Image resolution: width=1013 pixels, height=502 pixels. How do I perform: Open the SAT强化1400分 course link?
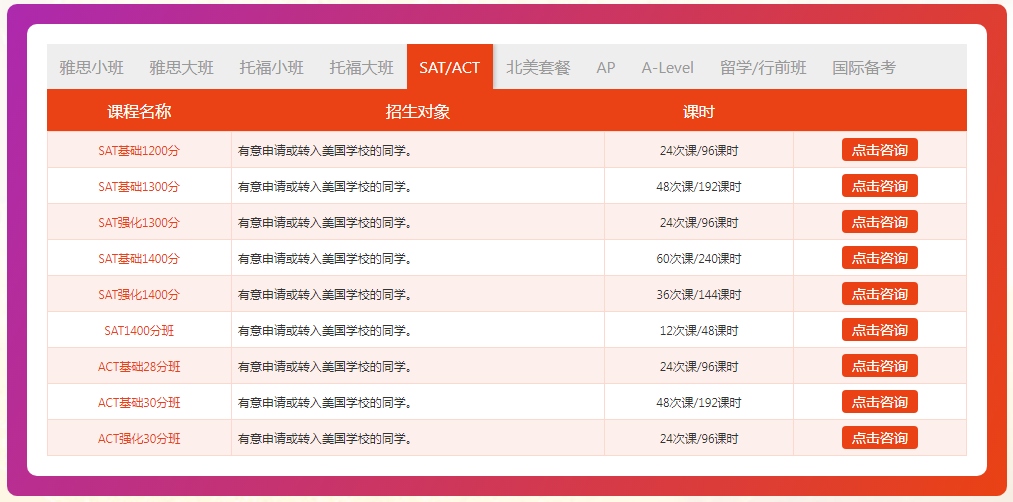tap(139, 295)
